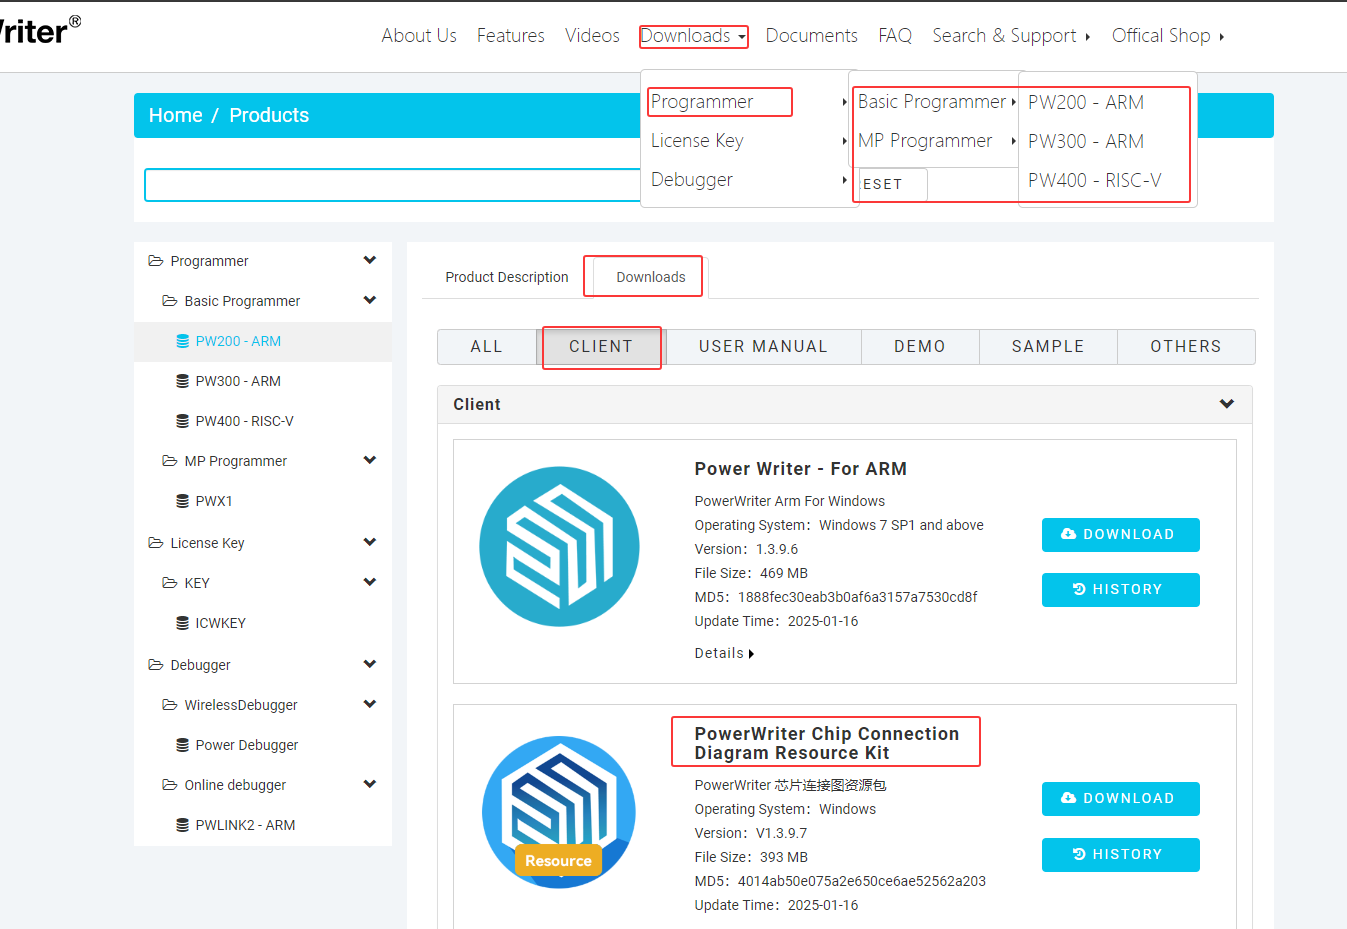Click the database icon beside PWLINK2 - ARM
Screen dimensions: 1347x929
click(x=182, y=825)
